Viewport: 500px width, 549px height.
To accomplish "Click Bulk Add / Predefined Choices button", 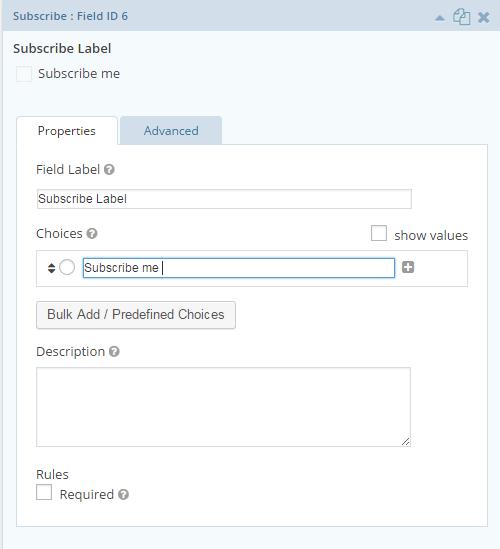I will click(x=136, y=315).
